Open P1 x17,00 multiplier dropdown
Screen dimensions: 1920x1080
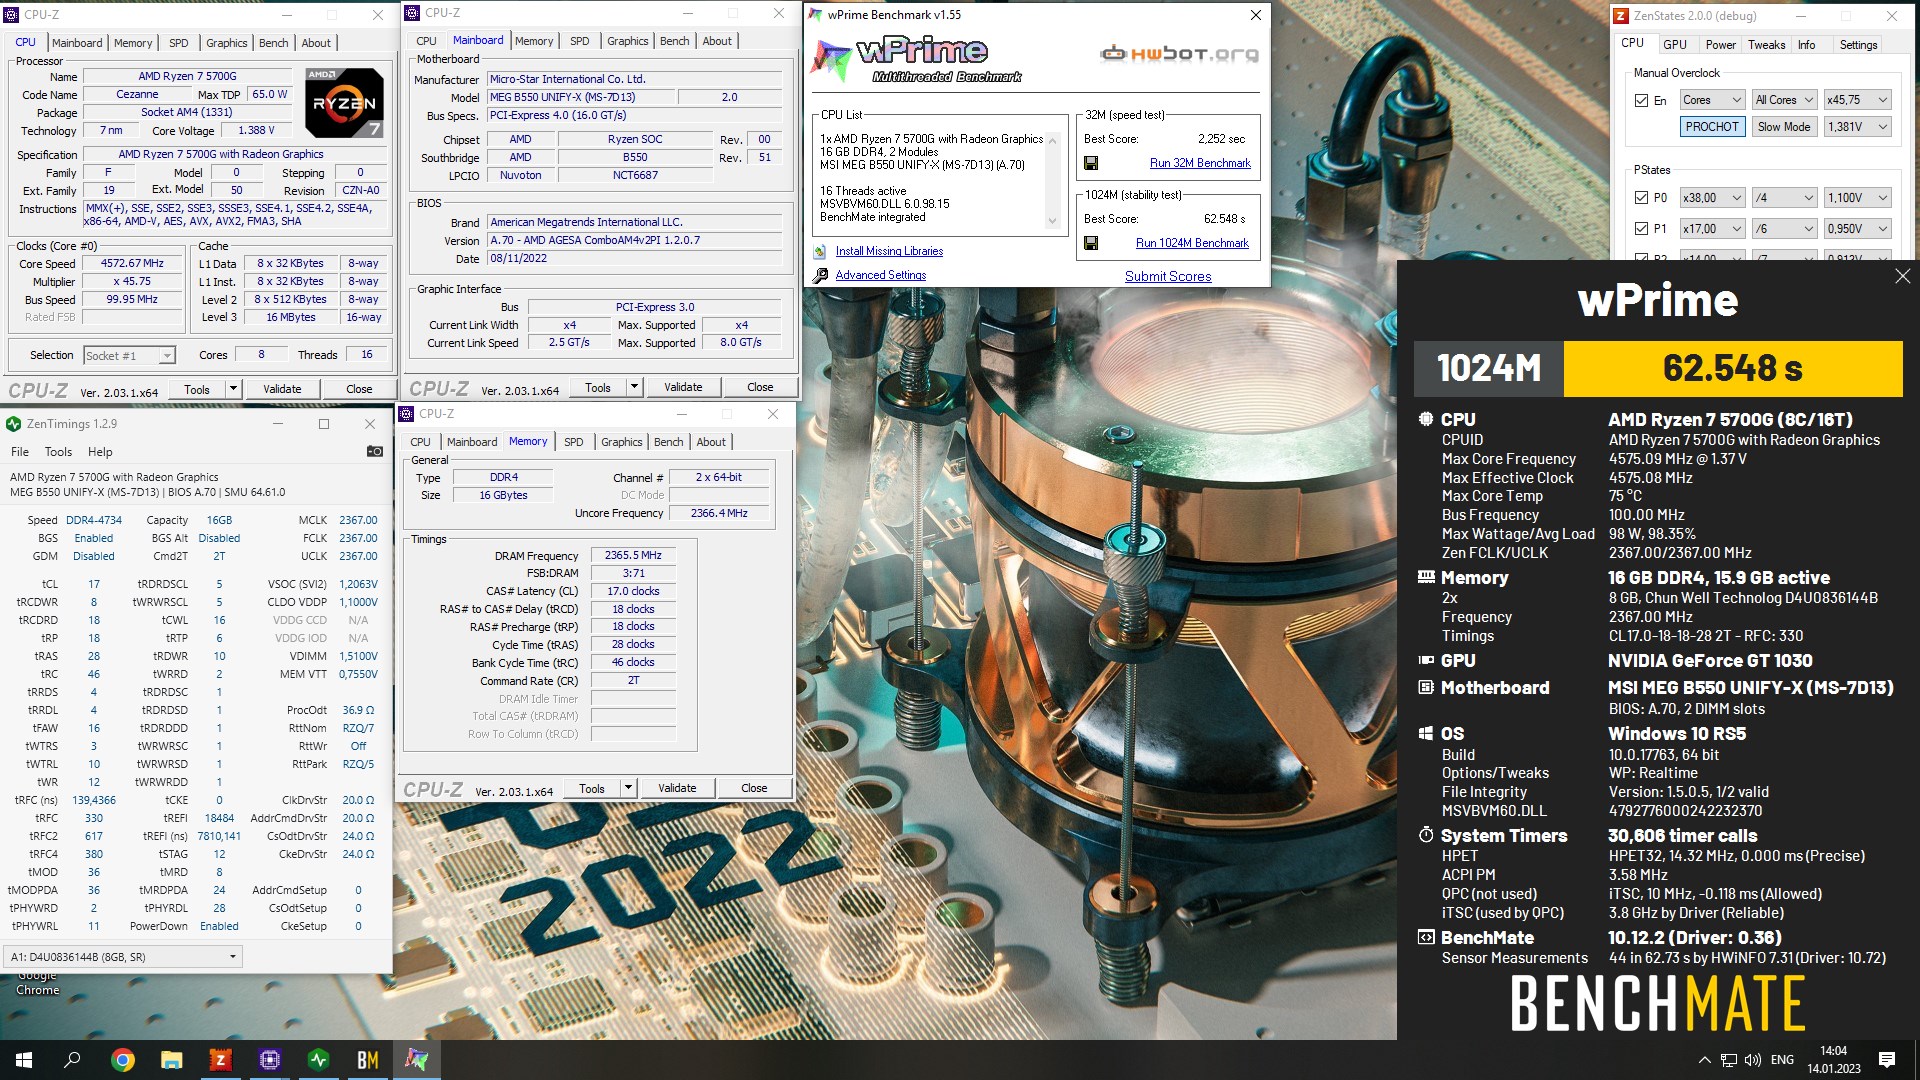coord(1712,229)
